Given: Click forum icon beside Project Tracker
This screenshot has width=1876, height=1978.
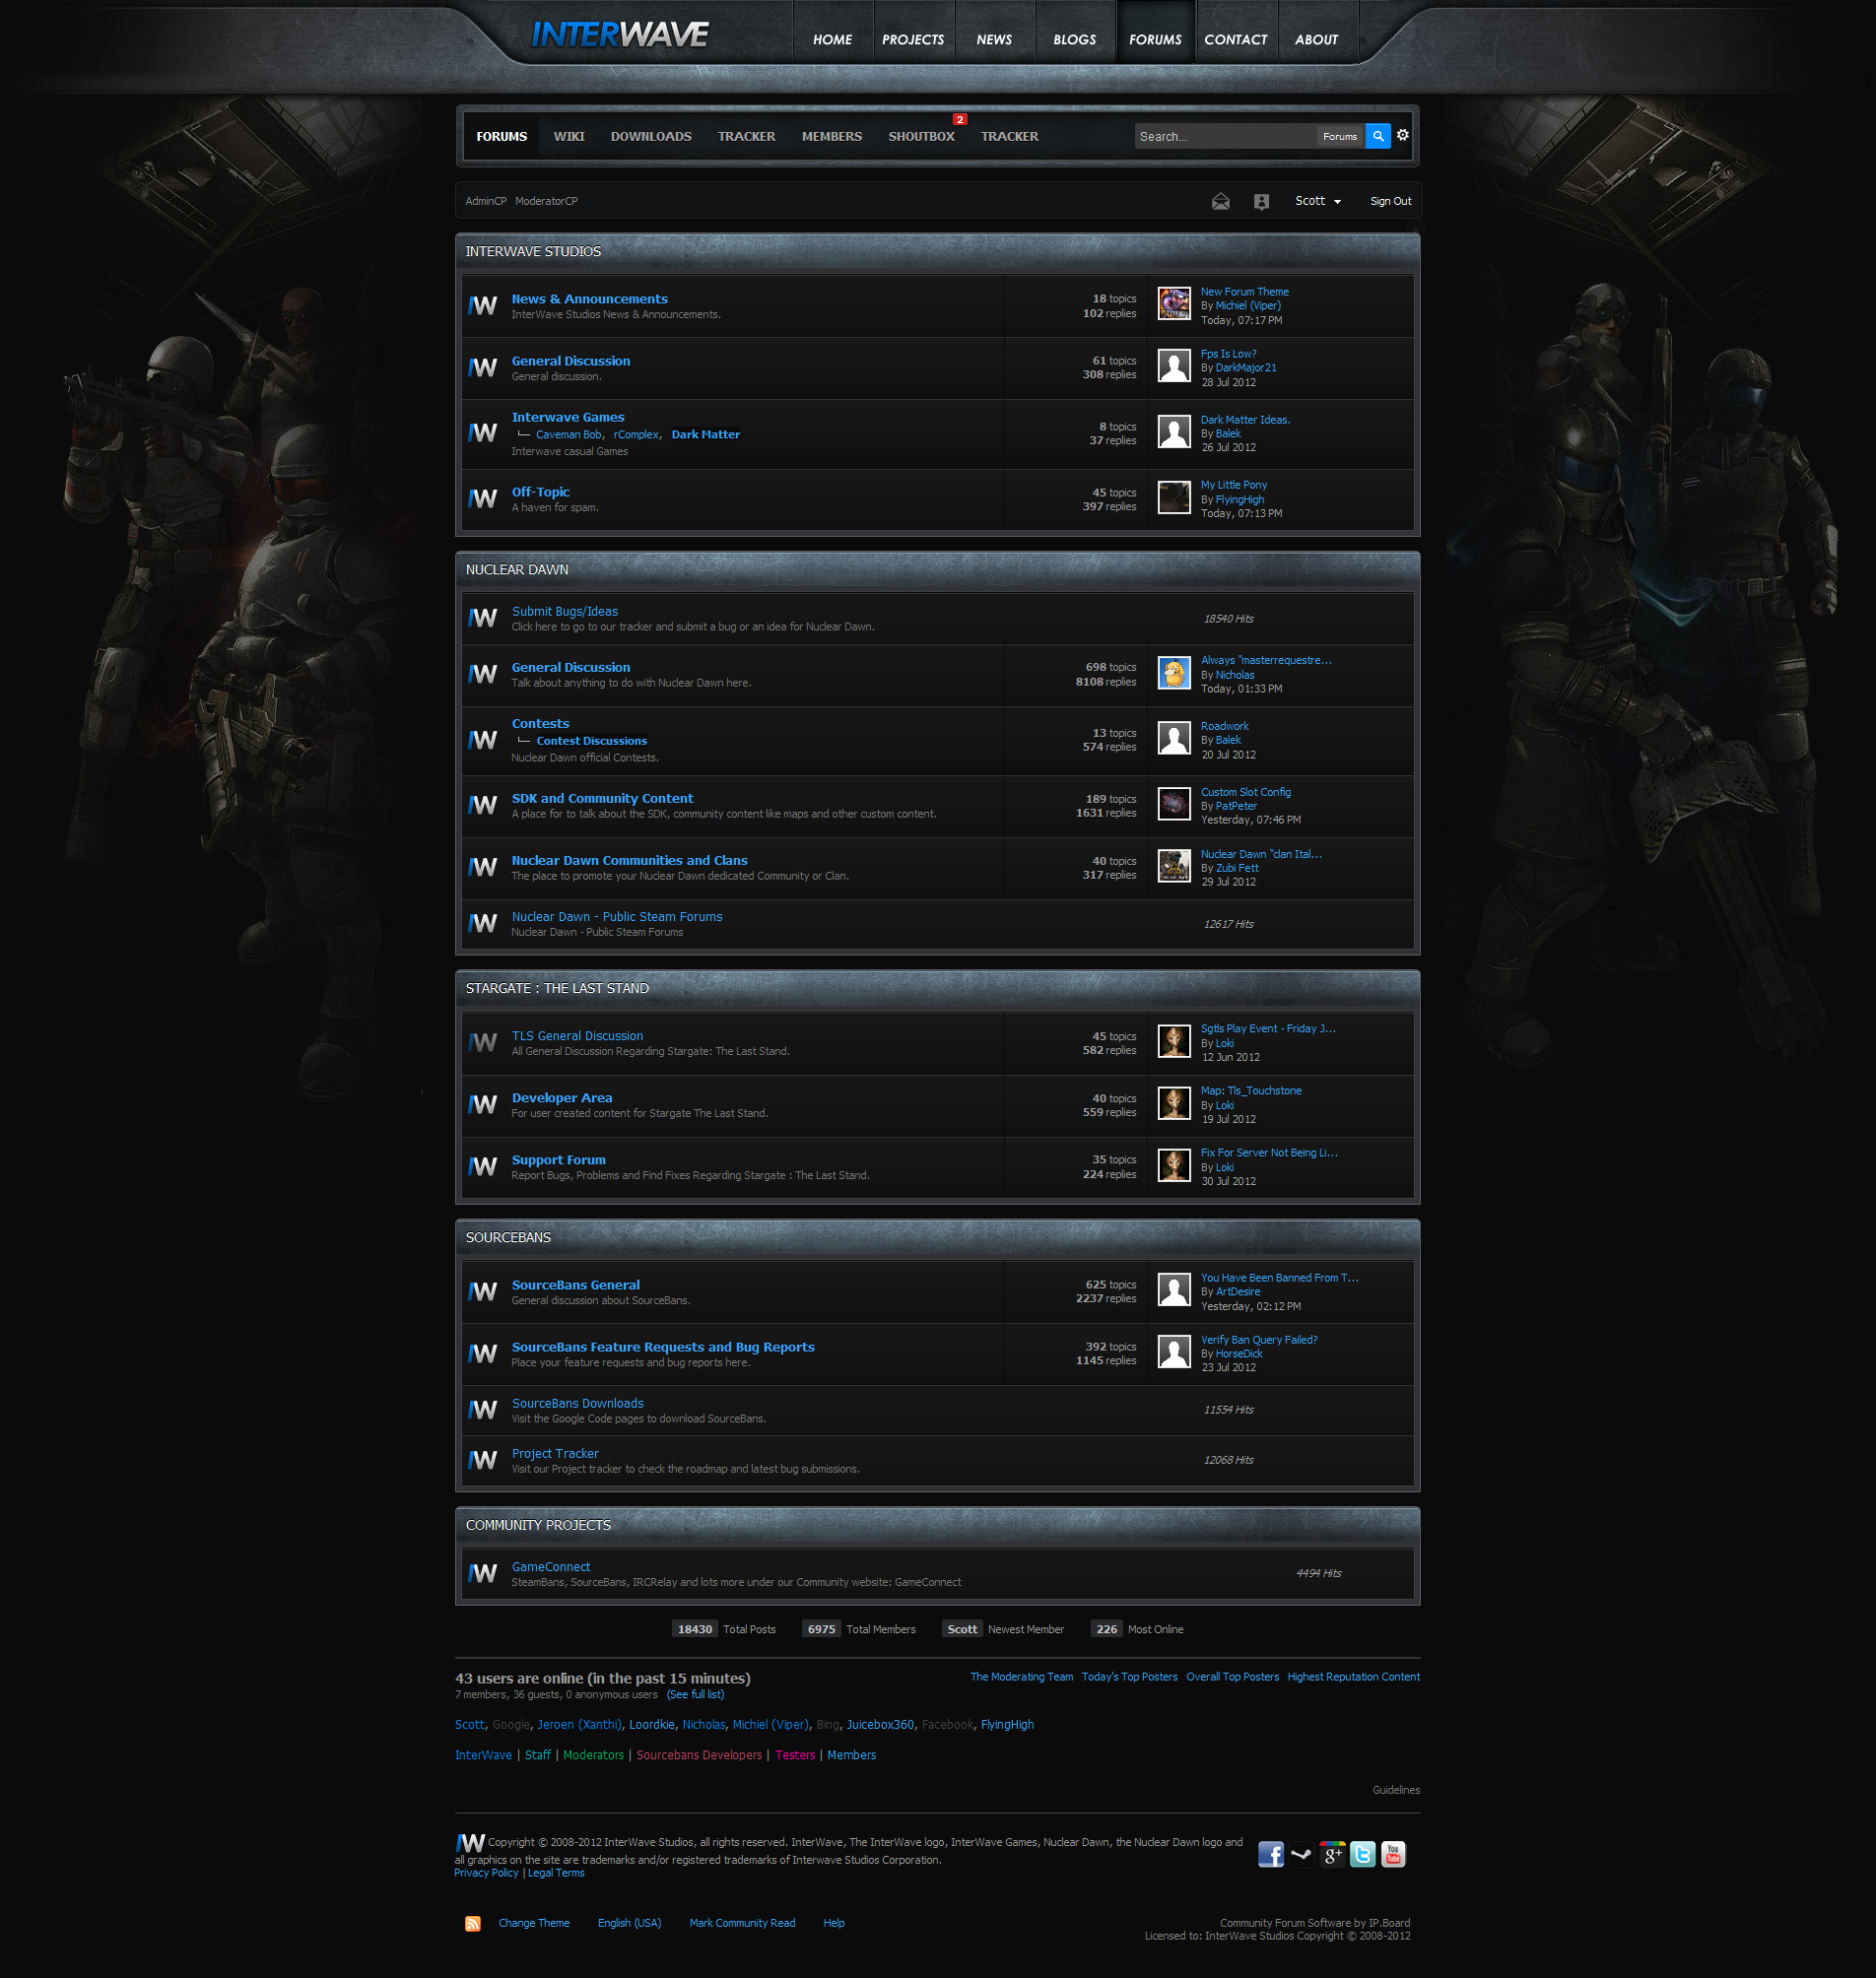Looking at the screenshot, I should click(482, 1460).
